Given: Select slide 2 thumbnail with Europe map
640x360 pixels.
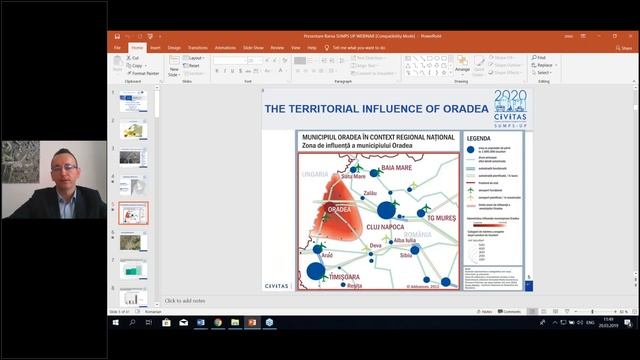Looking at the screenshot, I should click(133, 130).
